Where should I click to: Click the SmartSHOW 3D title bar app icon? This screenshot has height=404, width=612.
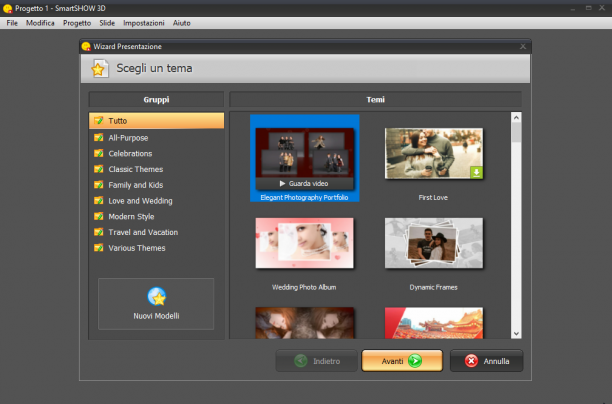pyautogui.click(x=7, y=8)
